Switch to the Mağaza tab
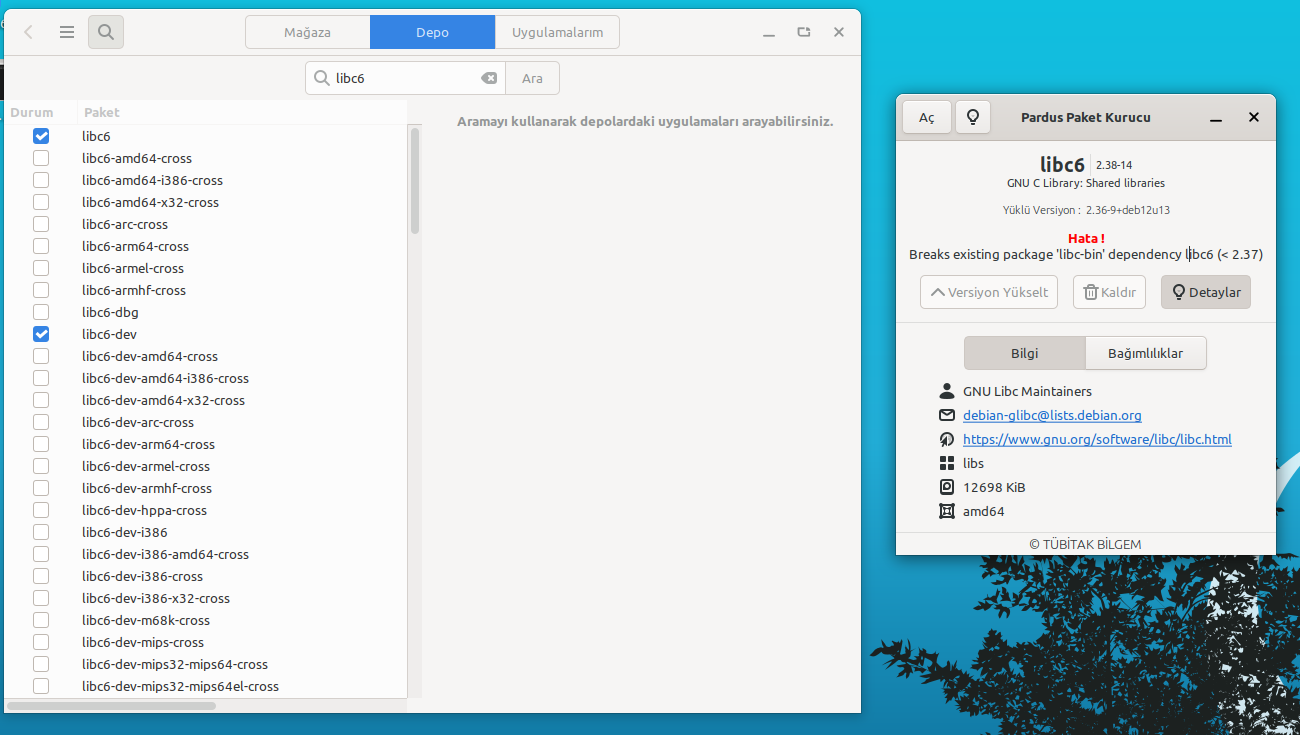This screenshot has width=1300, height=735. click(307, 32)
